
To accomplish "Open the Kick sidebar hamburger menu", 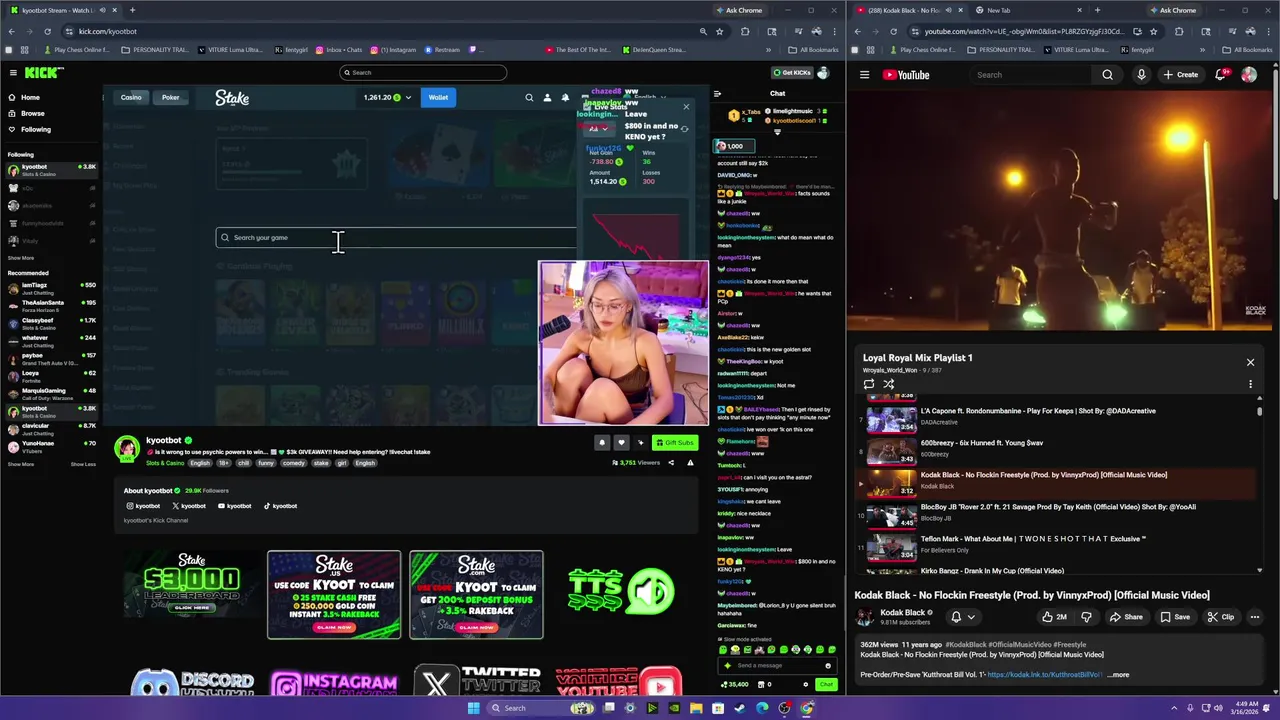I will pyautogui.click(x=13, y=72).
